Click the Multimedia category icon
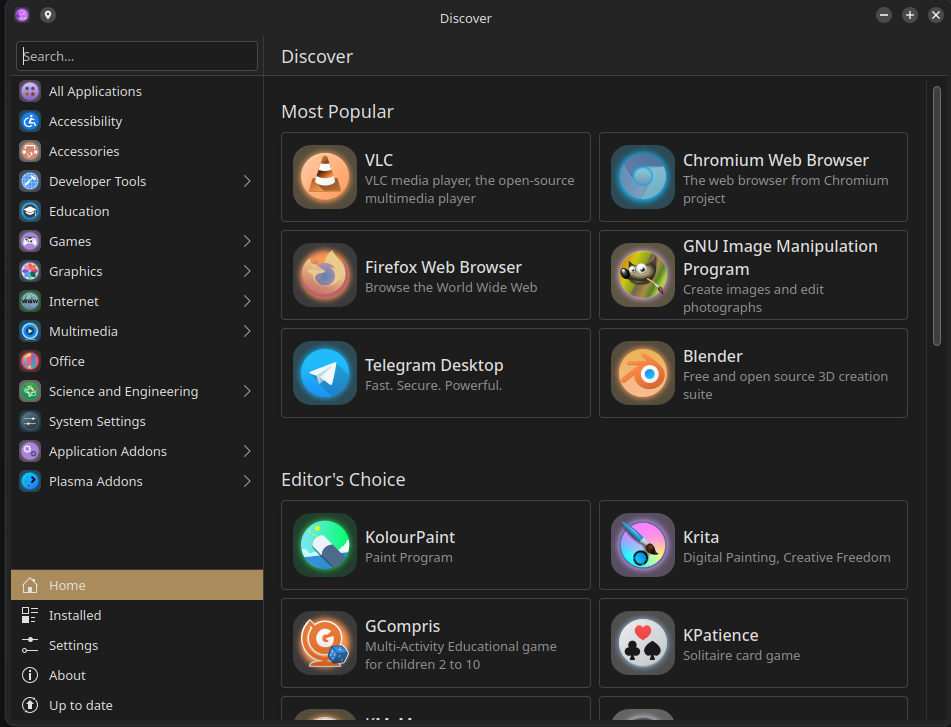 click(30, 332)
